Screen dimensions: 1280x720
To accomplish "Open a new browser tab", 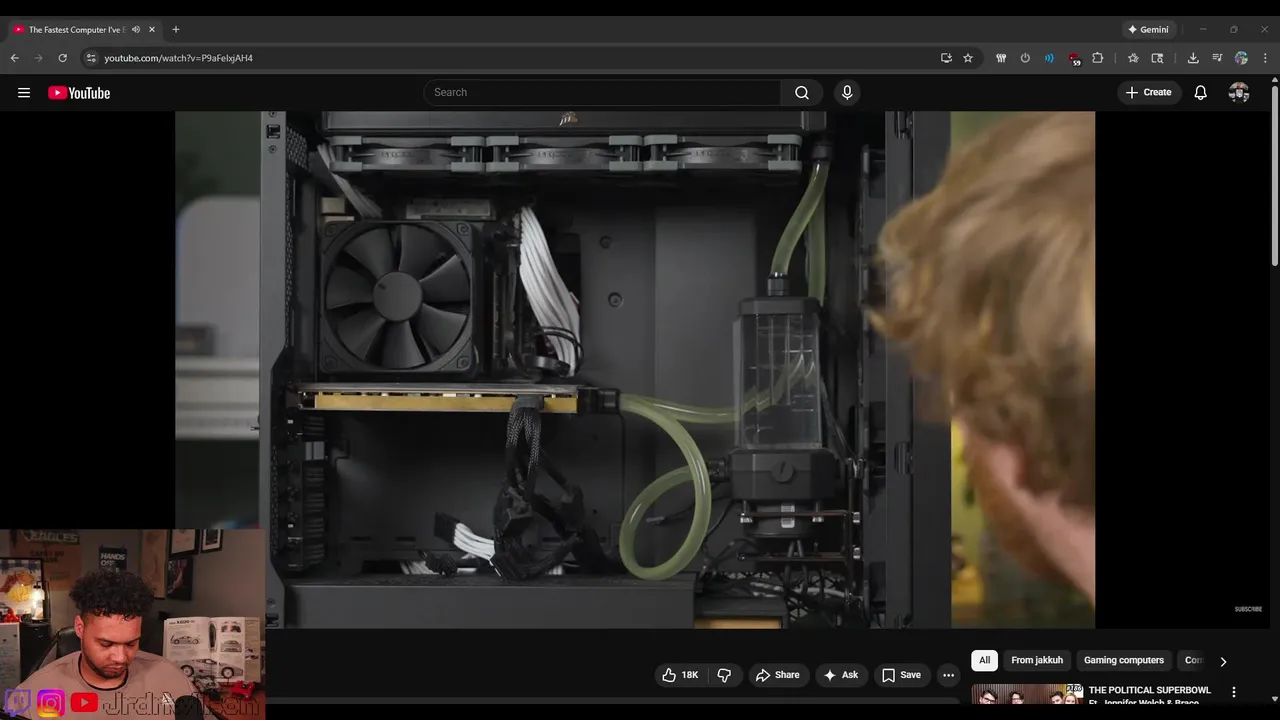I will point(176,29).
